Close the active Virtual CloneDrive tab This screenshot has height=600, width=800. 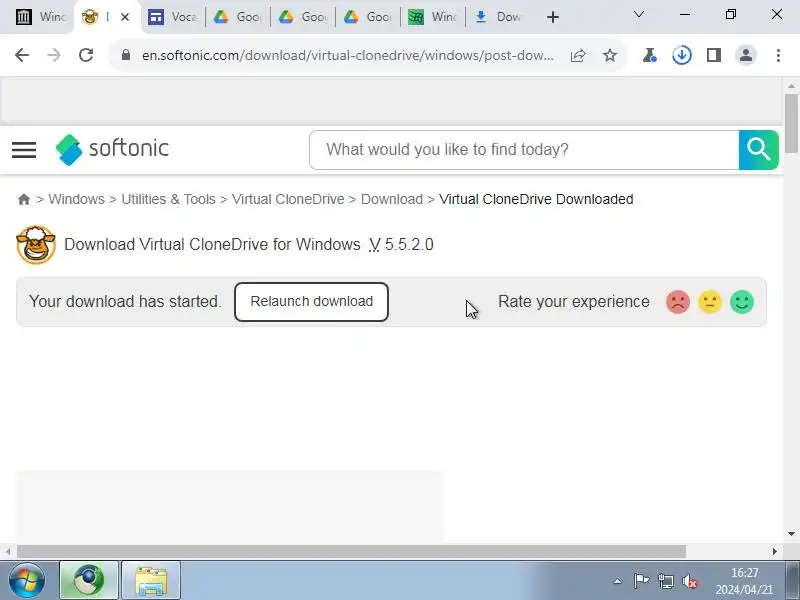point(125,17)
